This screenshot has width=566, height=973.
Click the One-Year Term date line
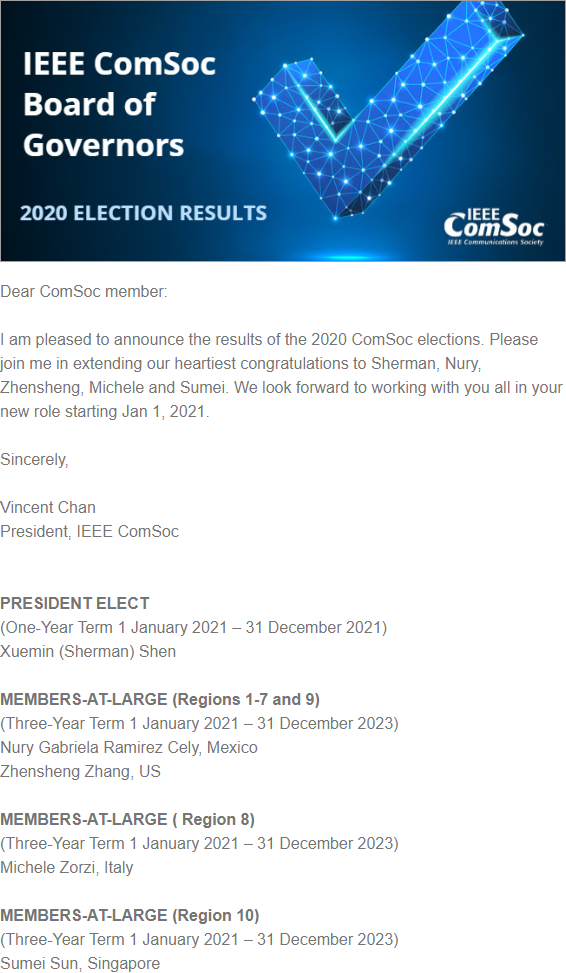[x=194, y=627]
